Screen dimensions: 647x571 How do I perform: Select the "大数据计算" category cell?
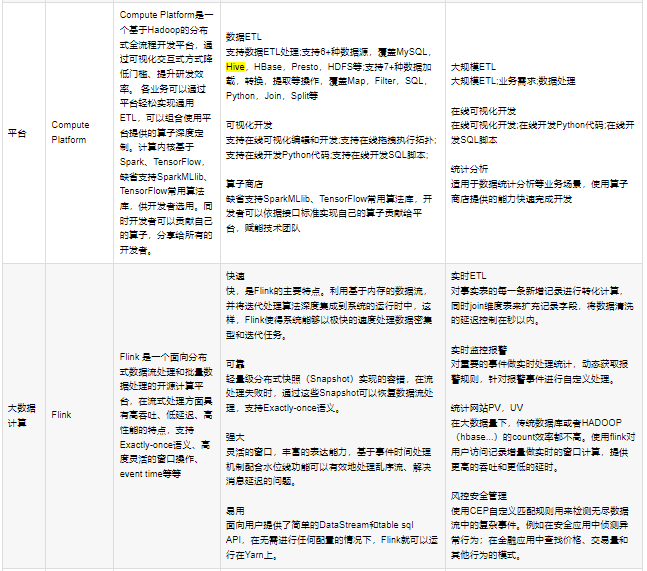tap(24, 416)
